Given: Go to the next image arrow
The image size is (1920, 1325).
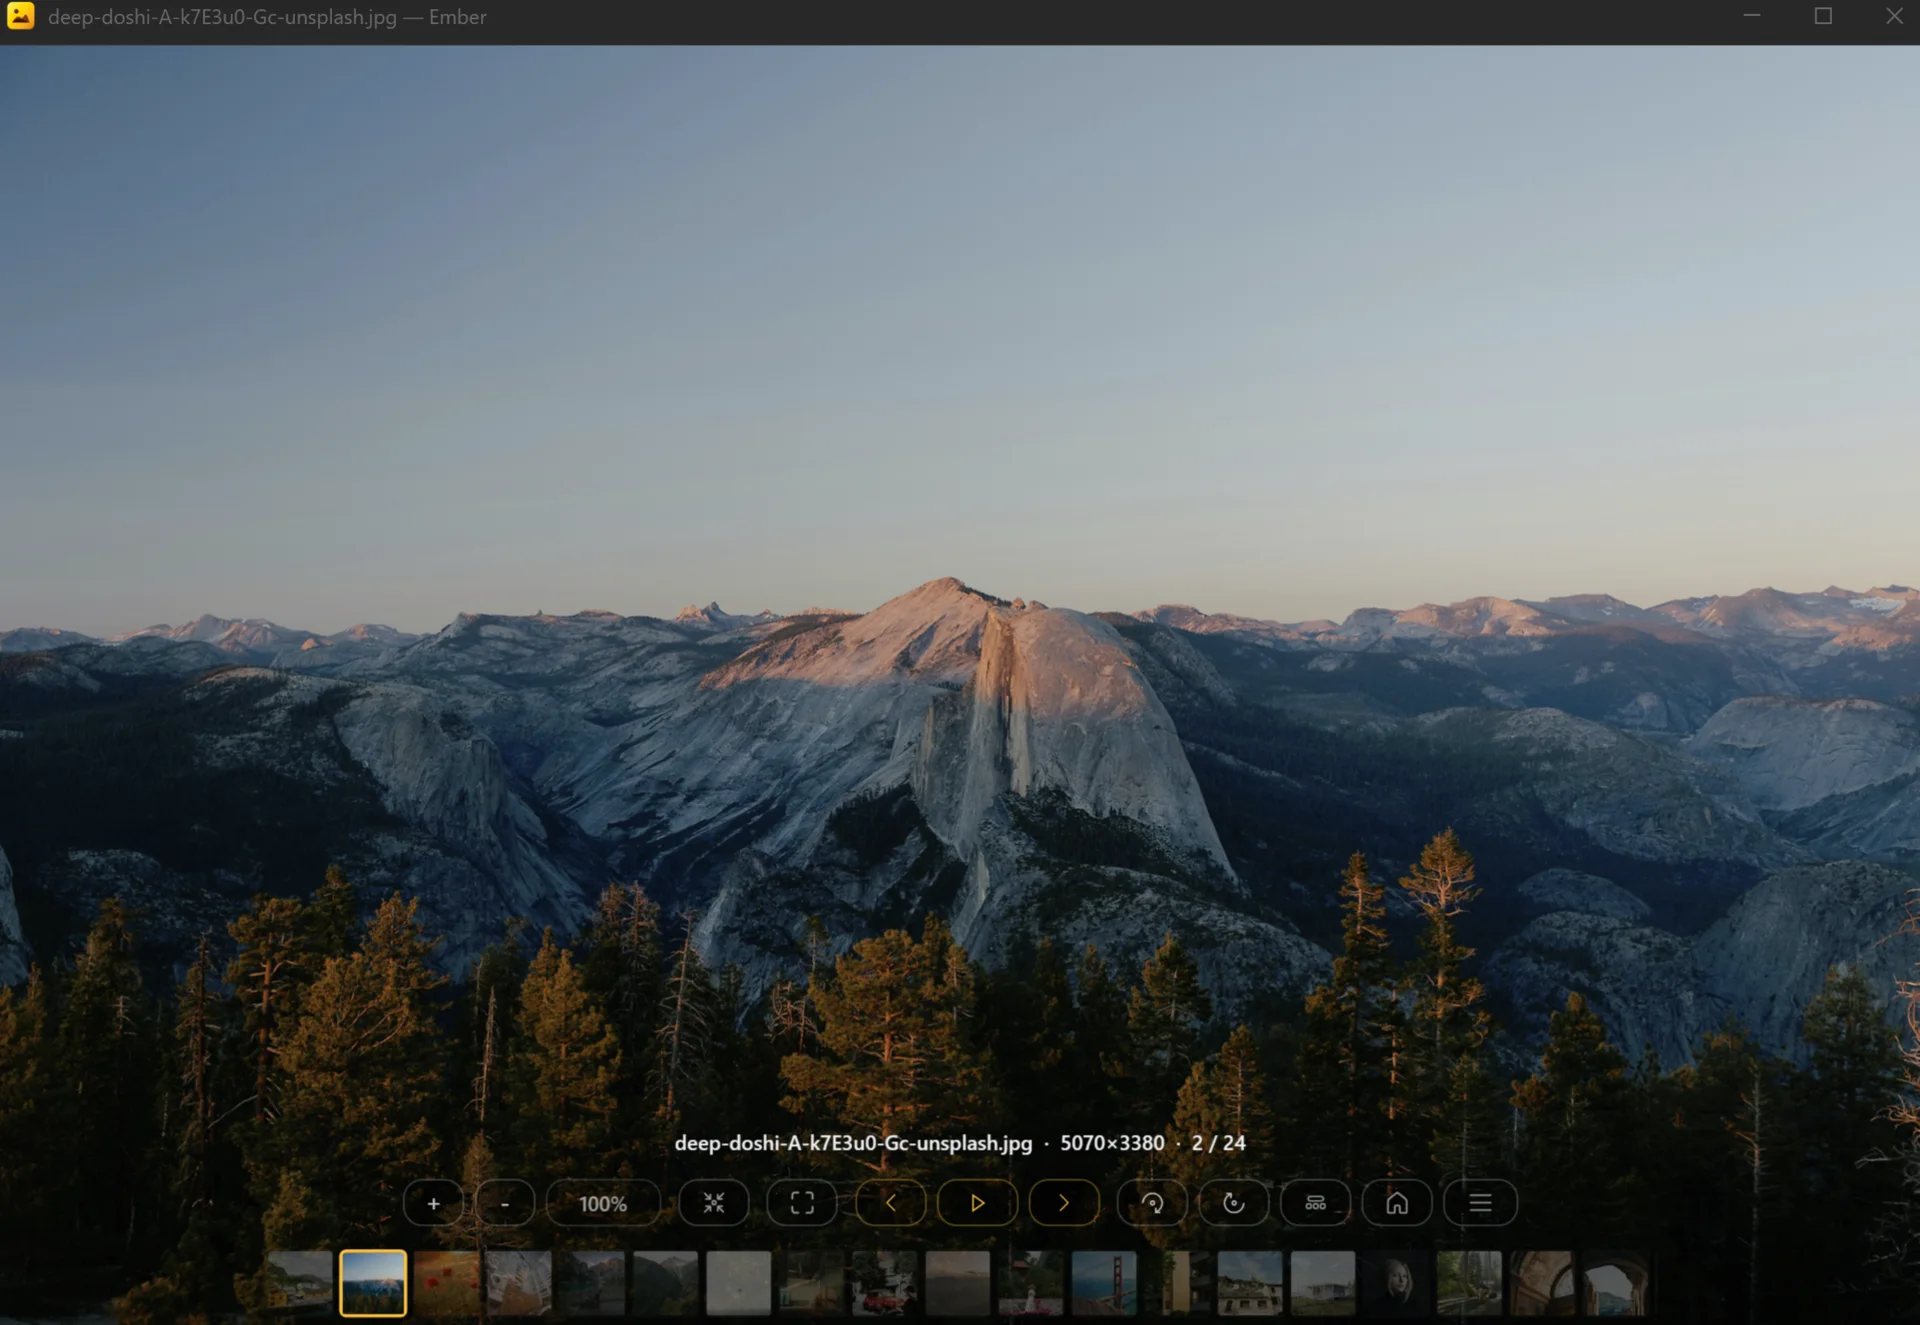Looking at the screenshot, I should click(1064, 1203).
